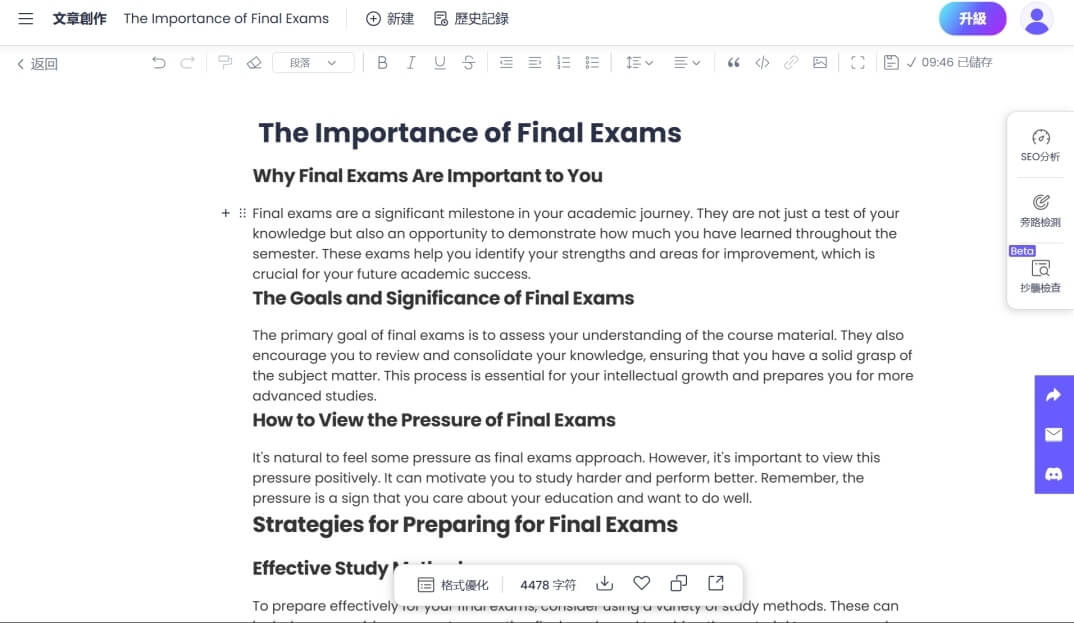Screen dimensions: 1074x623
Task: Click the share arrow icon
Action: [x=1053, y=395]
